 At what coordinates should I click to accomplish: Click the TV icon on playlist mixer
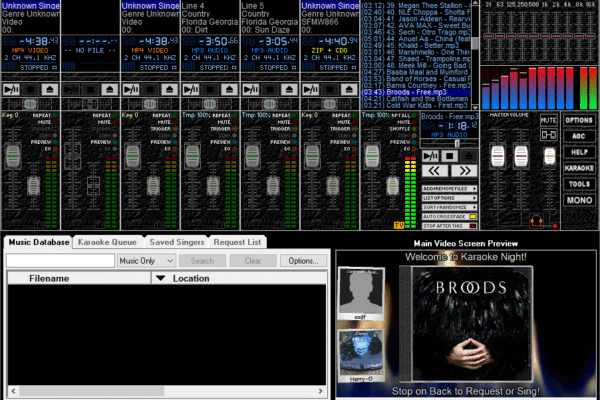(400, 226)
